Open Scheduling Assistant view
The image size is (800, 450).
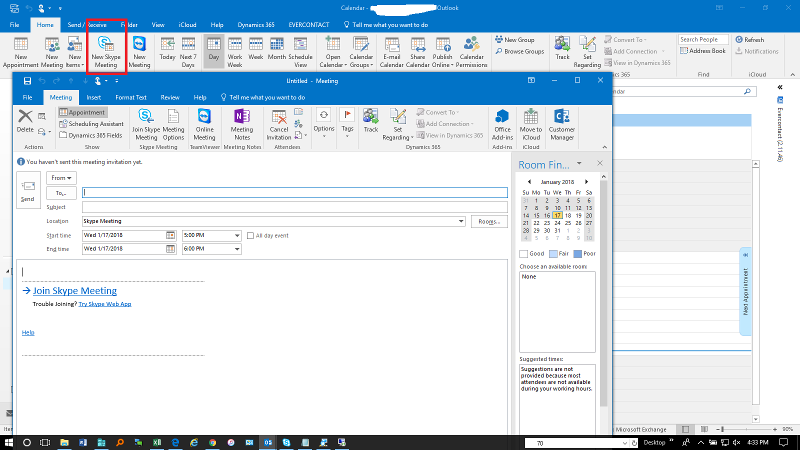pos(91,123)
